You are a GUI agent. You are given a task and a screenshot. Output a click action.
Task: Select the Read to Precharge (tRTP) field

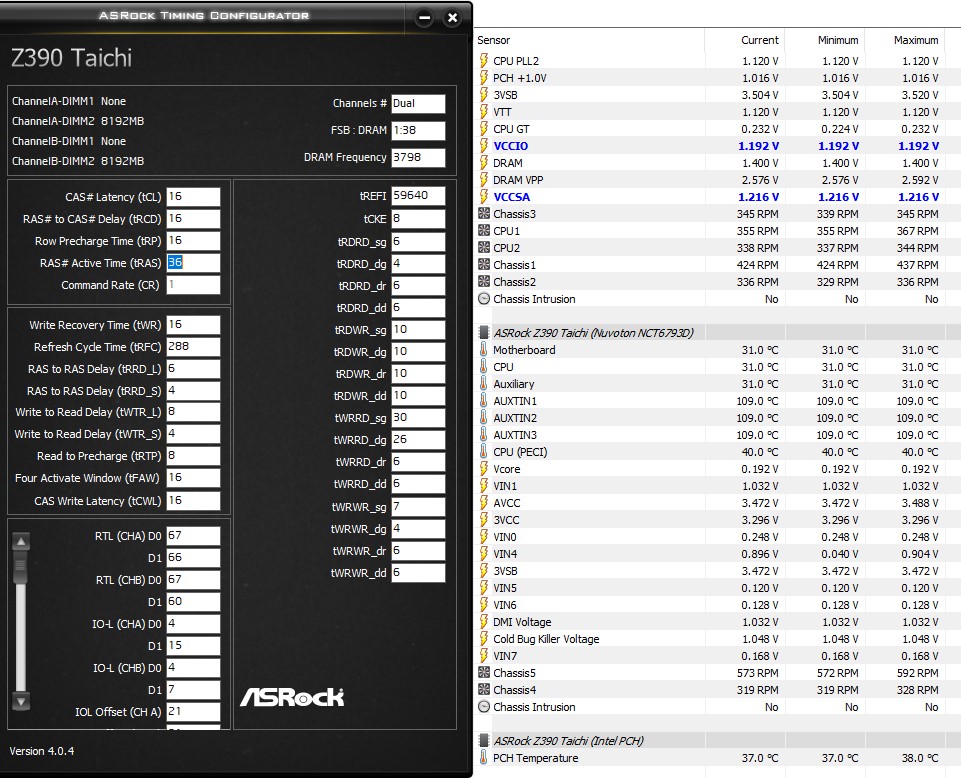(x=193, y=456)
